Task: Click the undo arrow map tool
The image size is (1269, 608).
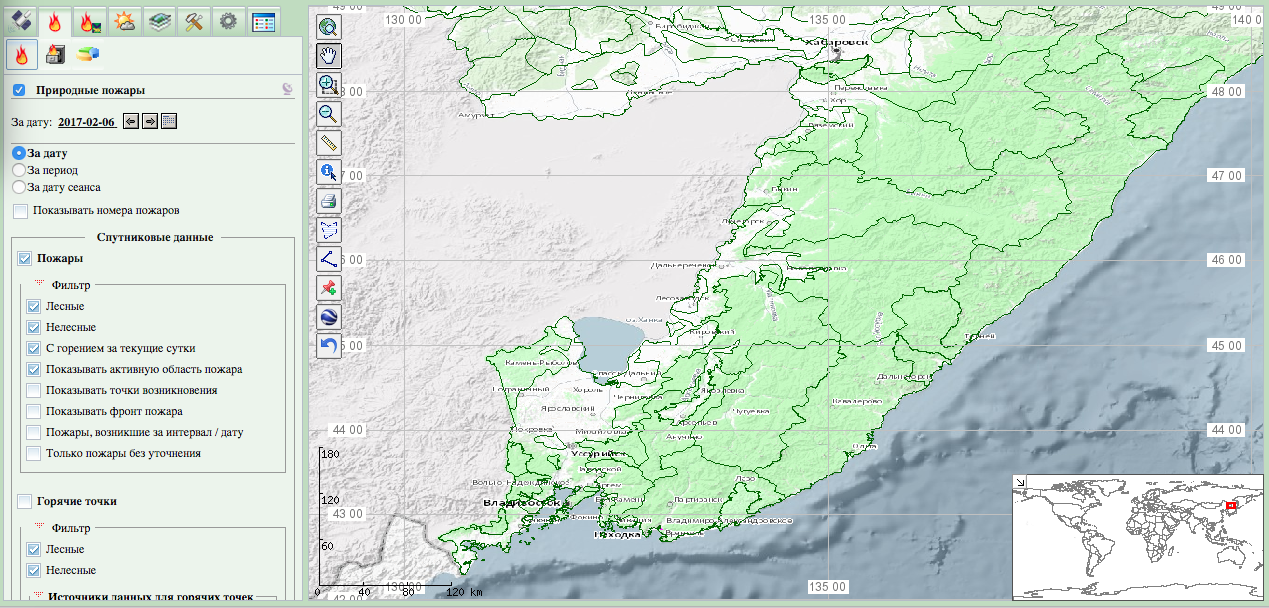Action: (329, 346)
